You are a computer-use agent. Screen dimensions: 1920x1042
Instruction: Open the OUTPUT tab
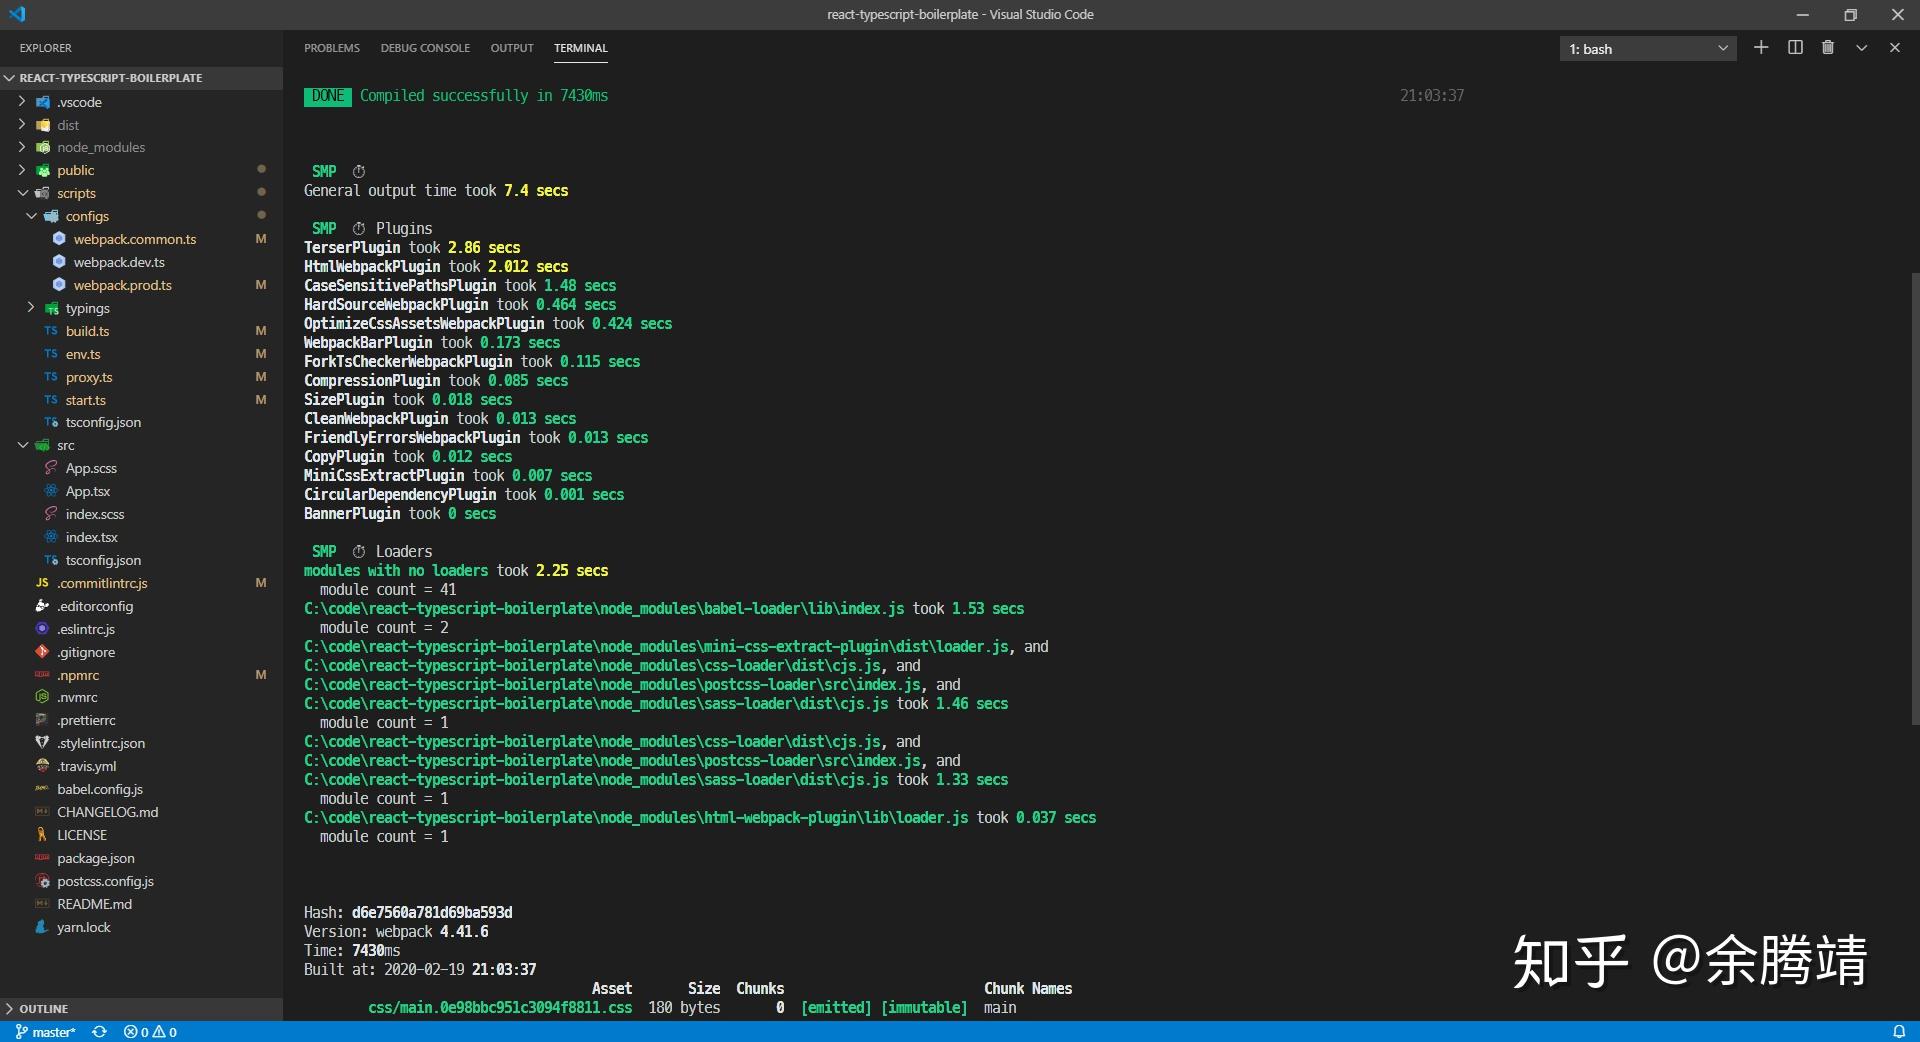tap(511, 48)
